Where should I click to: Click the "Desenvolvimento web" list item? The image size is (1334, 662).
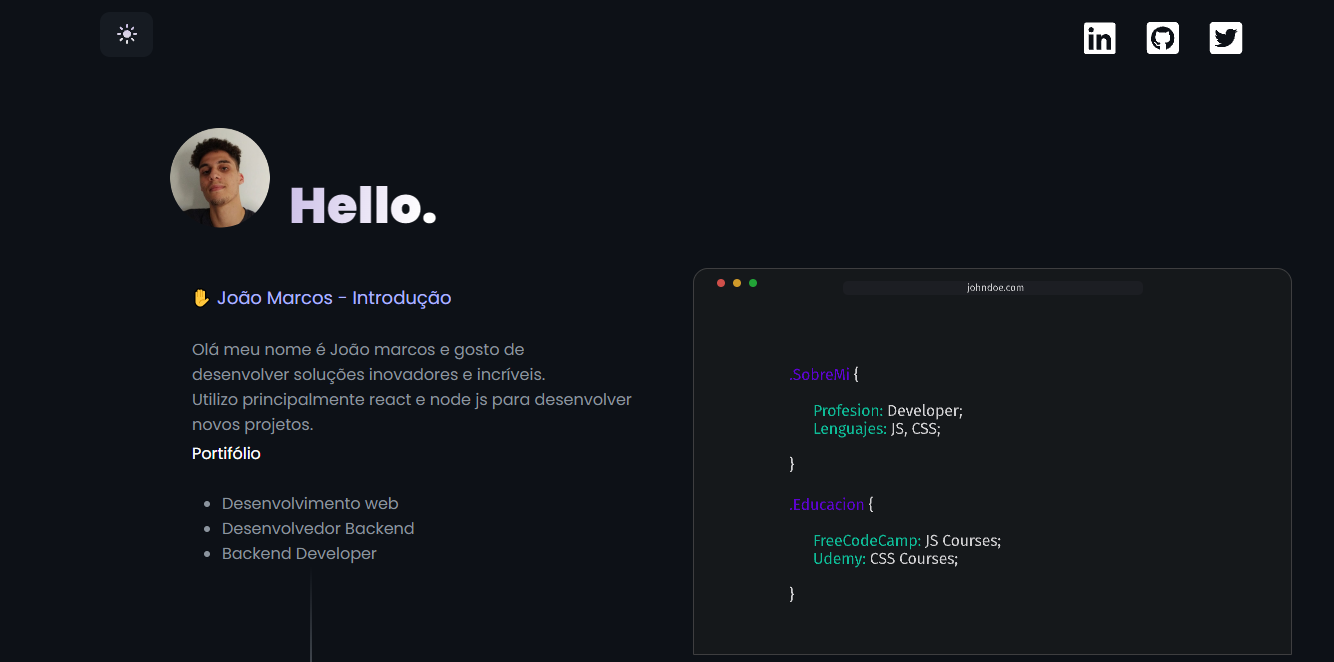(309, 503)
